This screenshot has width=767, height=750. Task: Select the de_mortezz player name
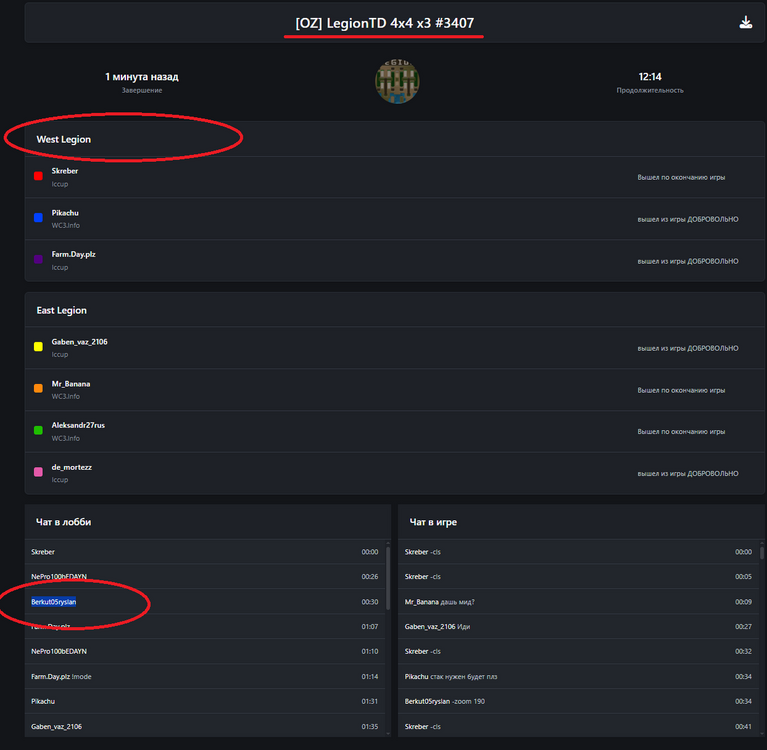coord(72,467)
